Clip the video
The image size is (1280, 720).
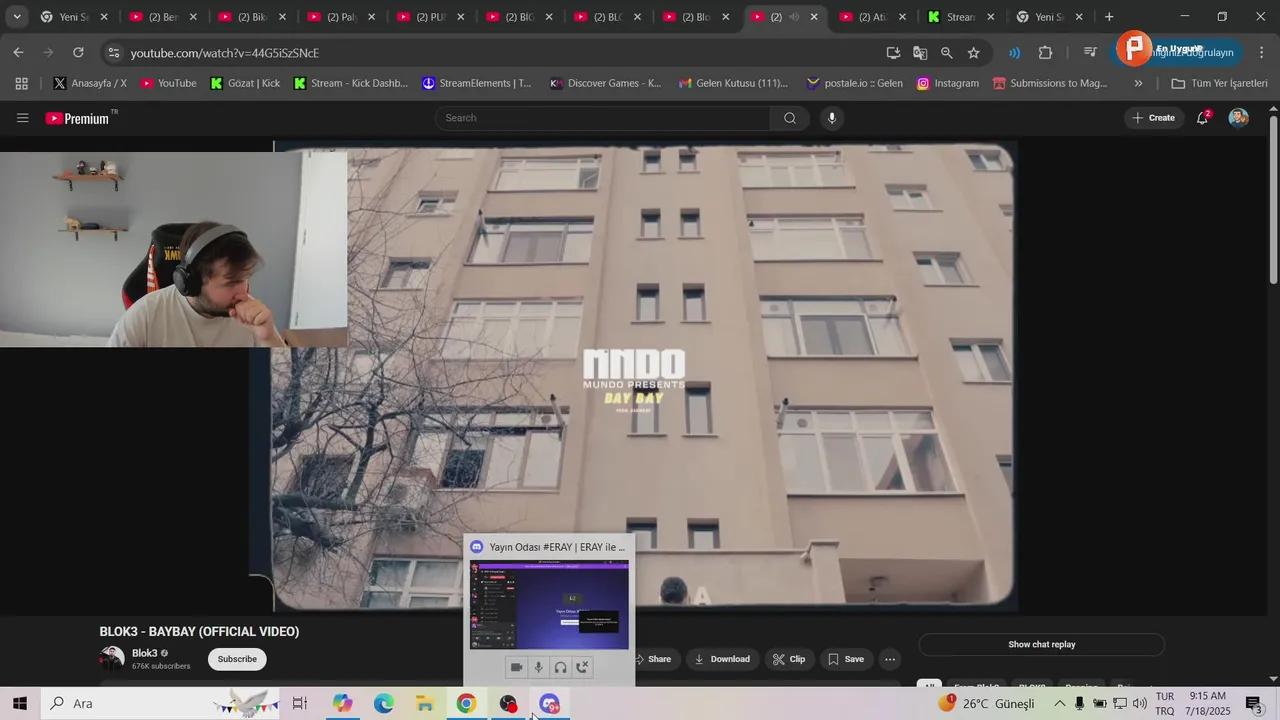click(789, 659)
